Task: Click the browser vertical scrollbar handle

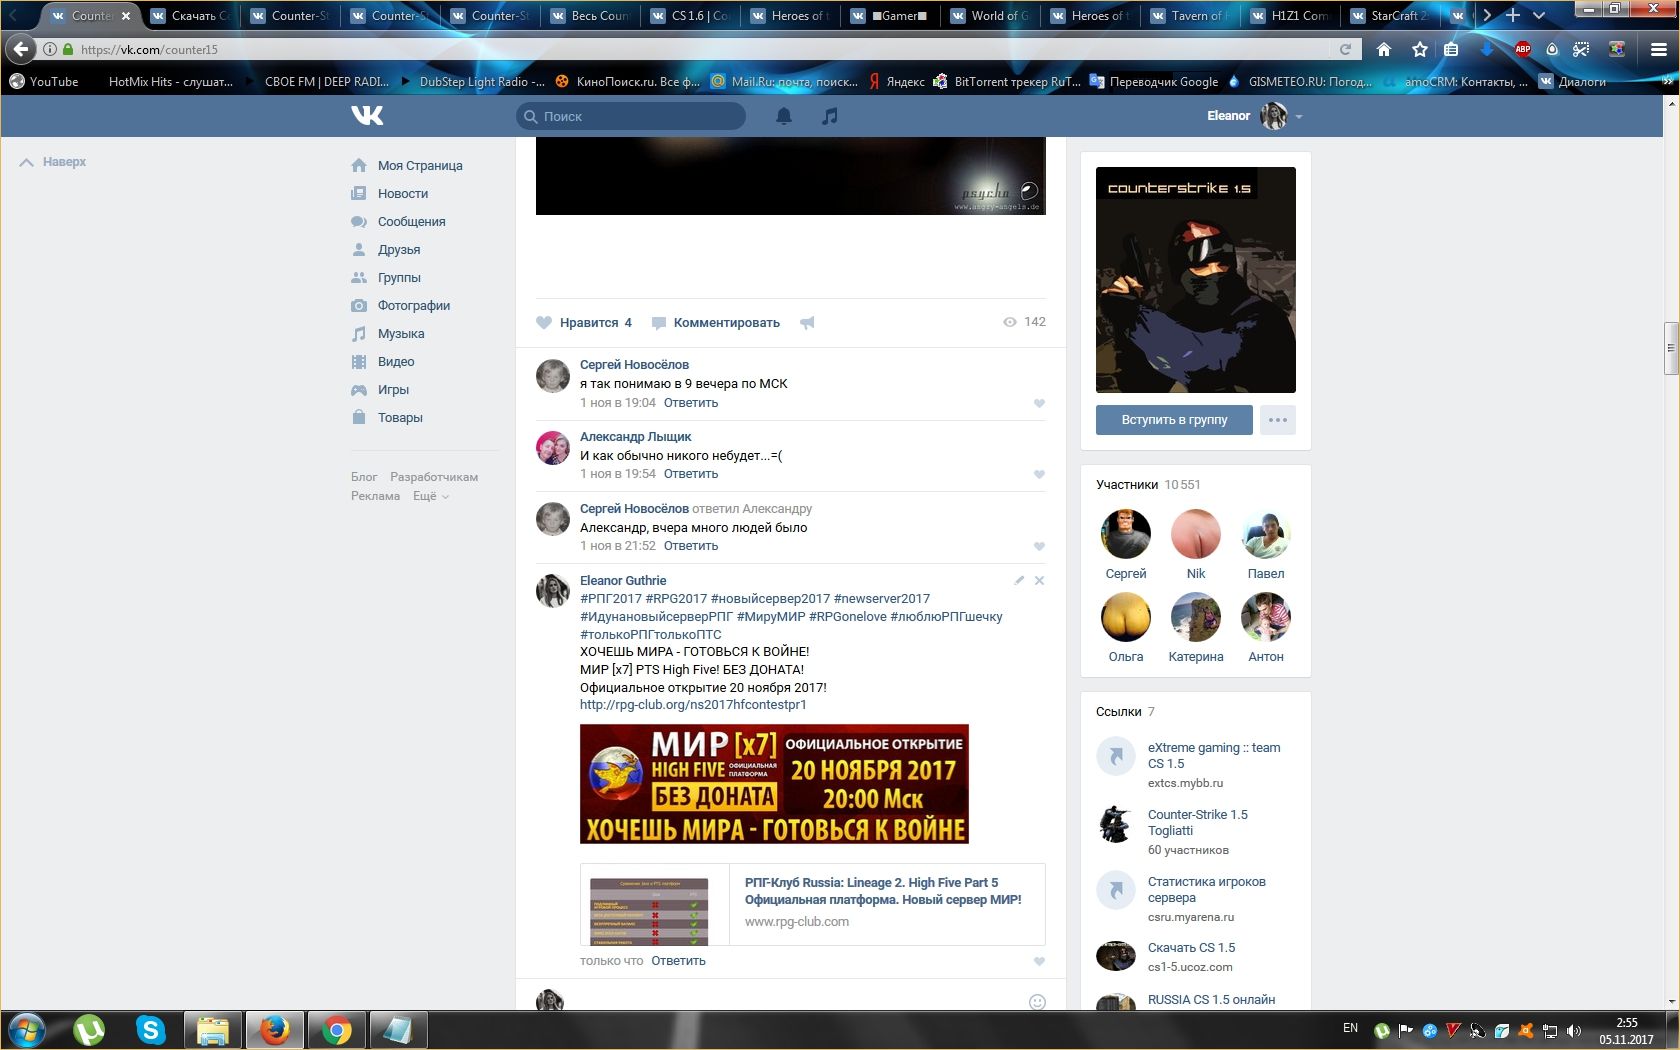Action: [x=1670, y=348]
